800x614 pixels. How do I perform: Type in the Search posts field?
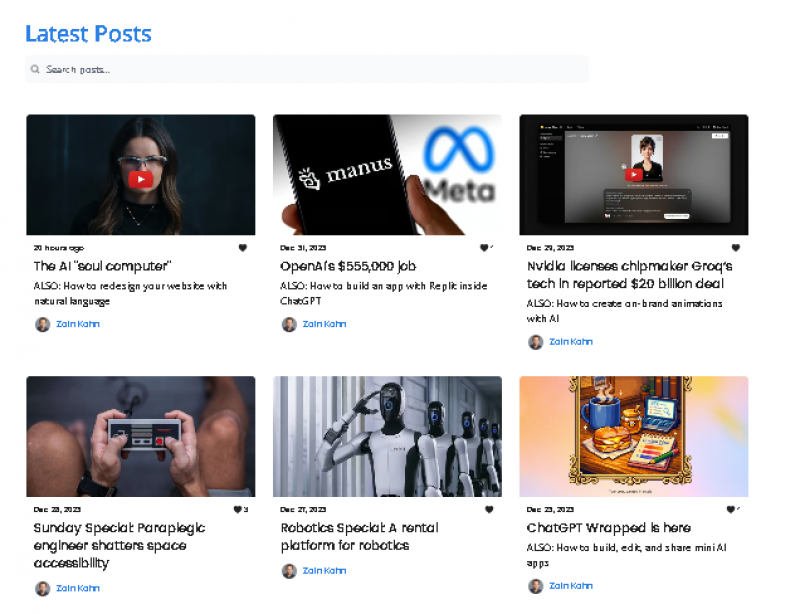tap(310, 70)
